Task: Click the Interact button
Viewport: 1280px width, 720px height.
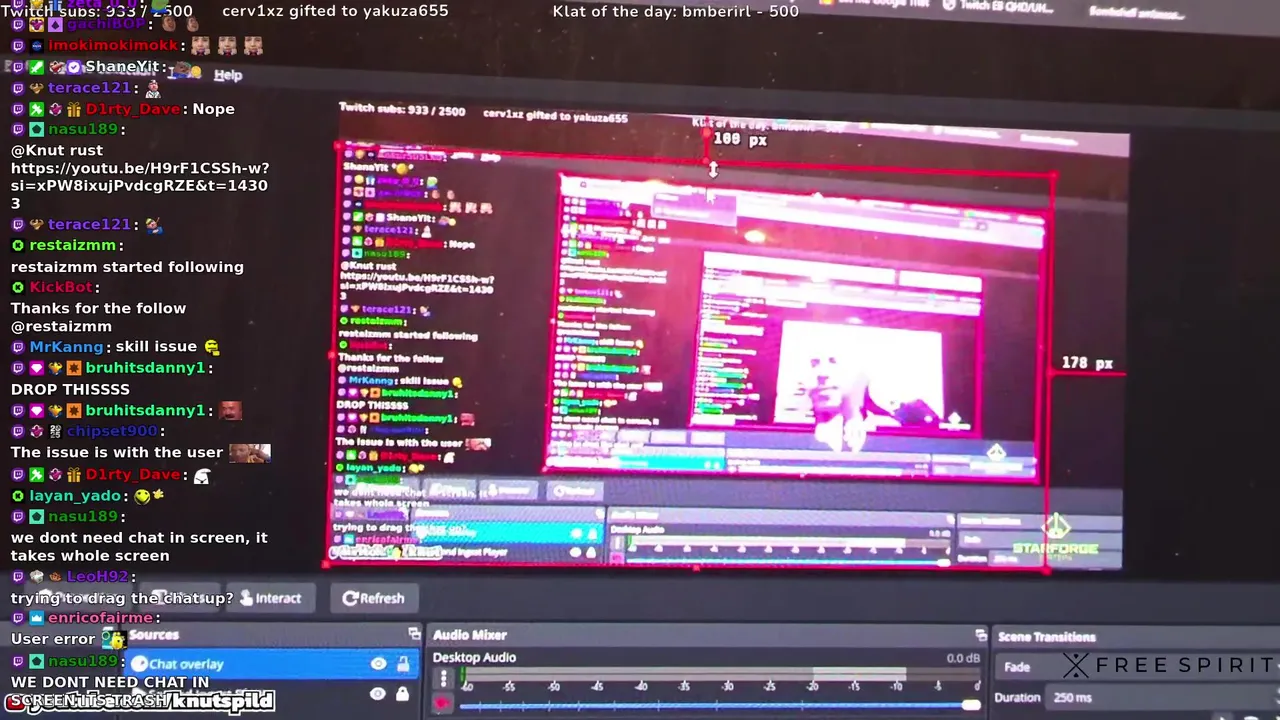Action: 270,598
